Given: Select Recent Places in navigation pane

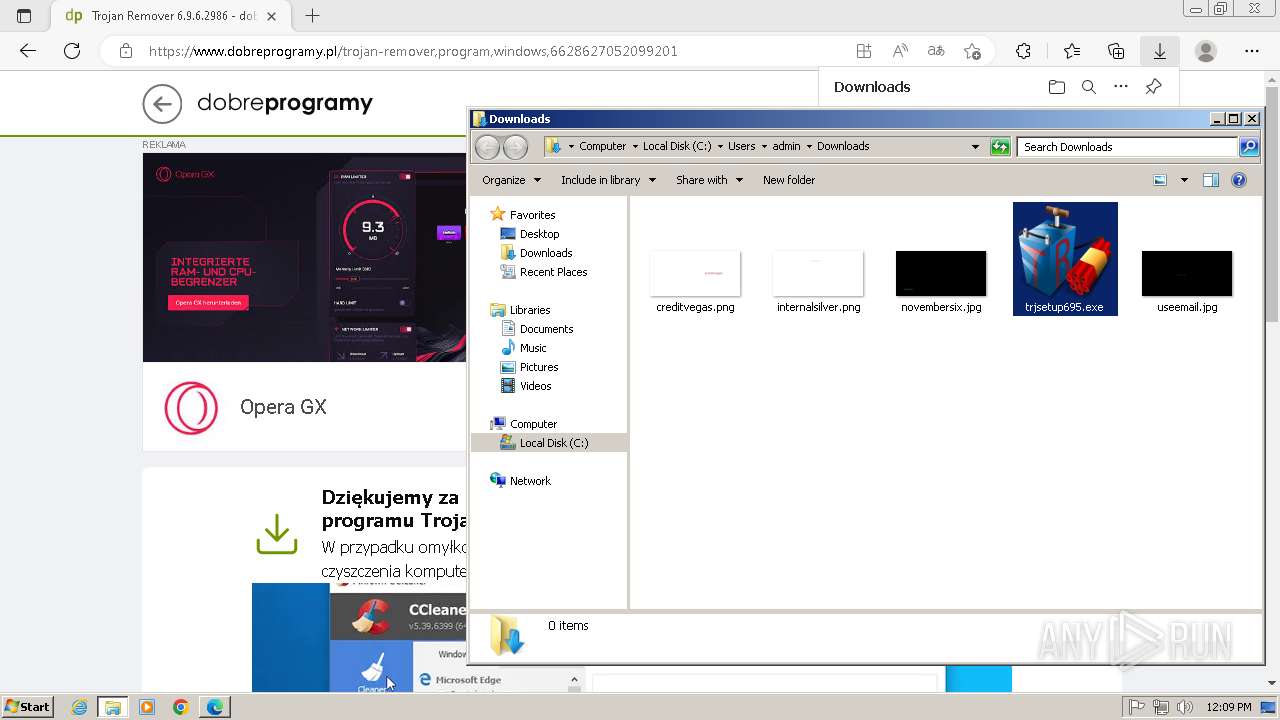Looking at the screenshot, I should pos(553,272).
